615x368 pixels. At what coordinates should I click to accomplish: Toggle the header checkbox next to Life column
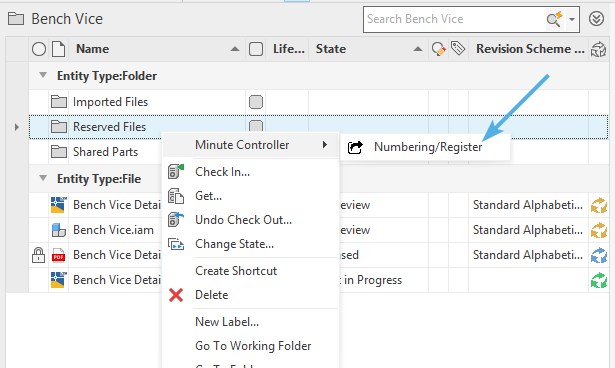[x=256, y=49]
